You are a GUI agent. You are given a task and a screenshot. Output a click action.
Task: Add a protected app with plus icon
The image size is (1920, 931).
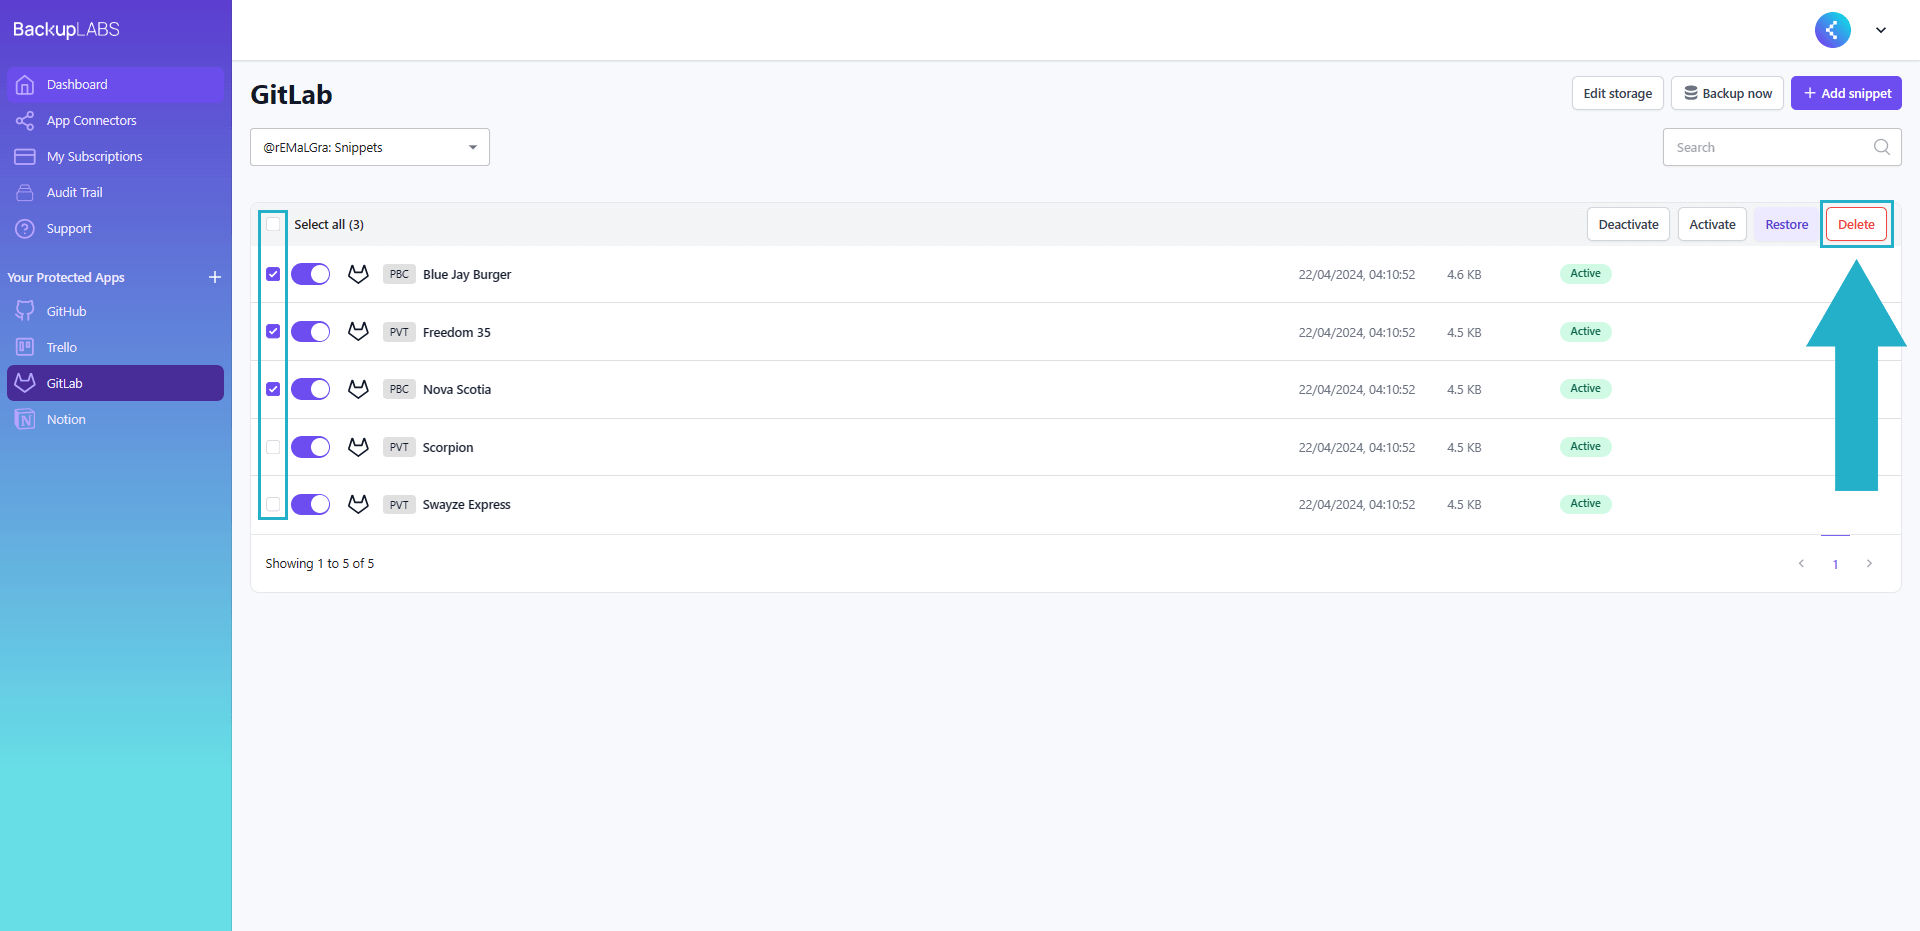point(215,277)
